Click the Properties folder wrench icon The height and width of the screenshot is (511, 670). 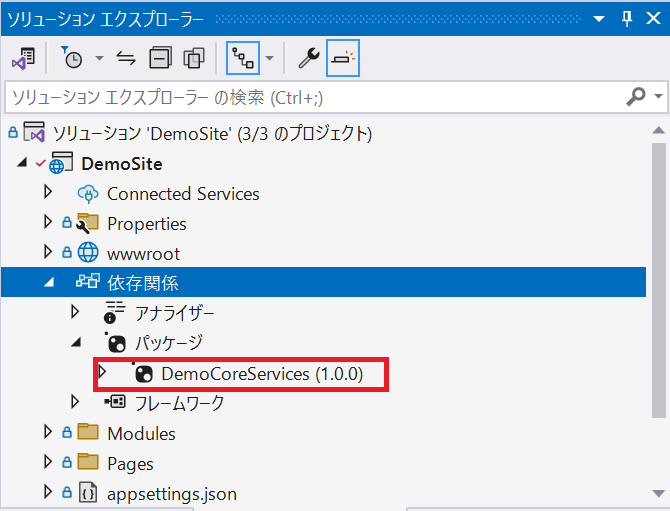(88, 223)
